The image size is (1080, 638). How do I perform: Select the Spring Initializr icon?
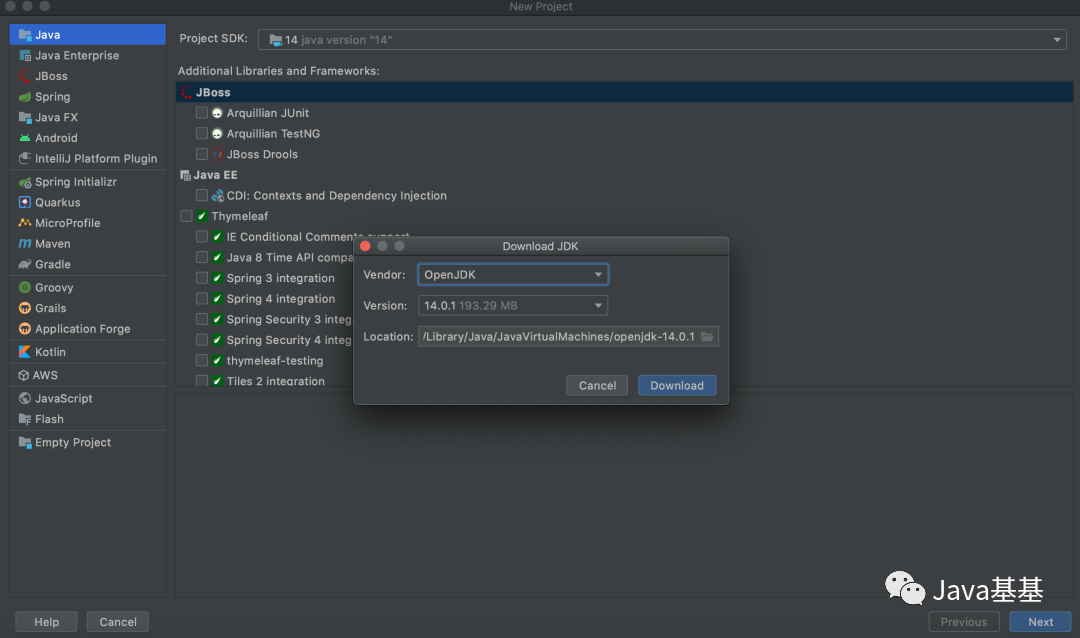[x=25, y=182]
